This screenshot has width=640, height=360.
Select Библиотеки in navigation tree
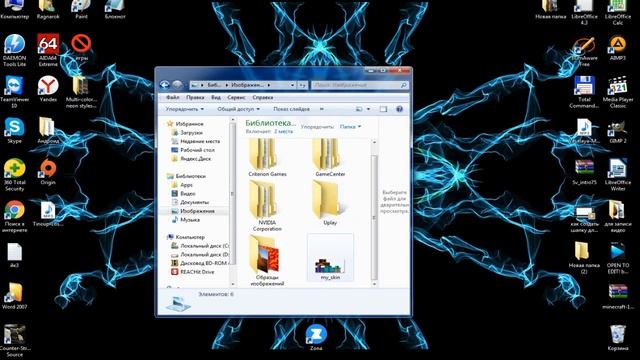190,176
